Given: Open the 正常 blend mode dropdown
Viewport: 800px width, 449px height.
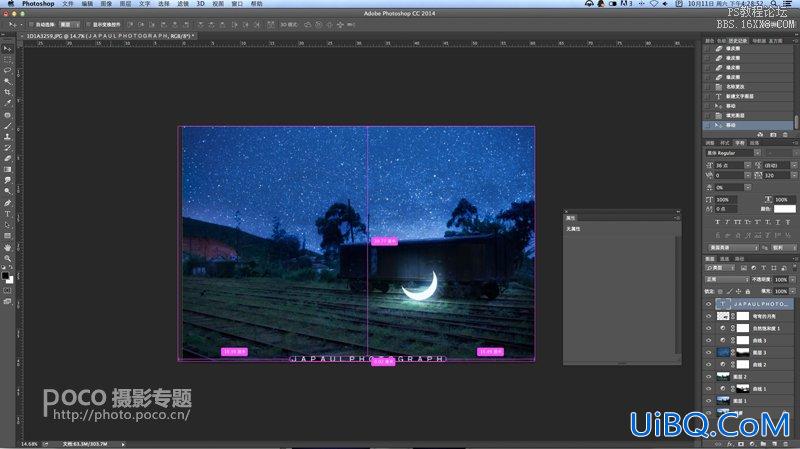Looking at the screenshot, I should (727, 280).
